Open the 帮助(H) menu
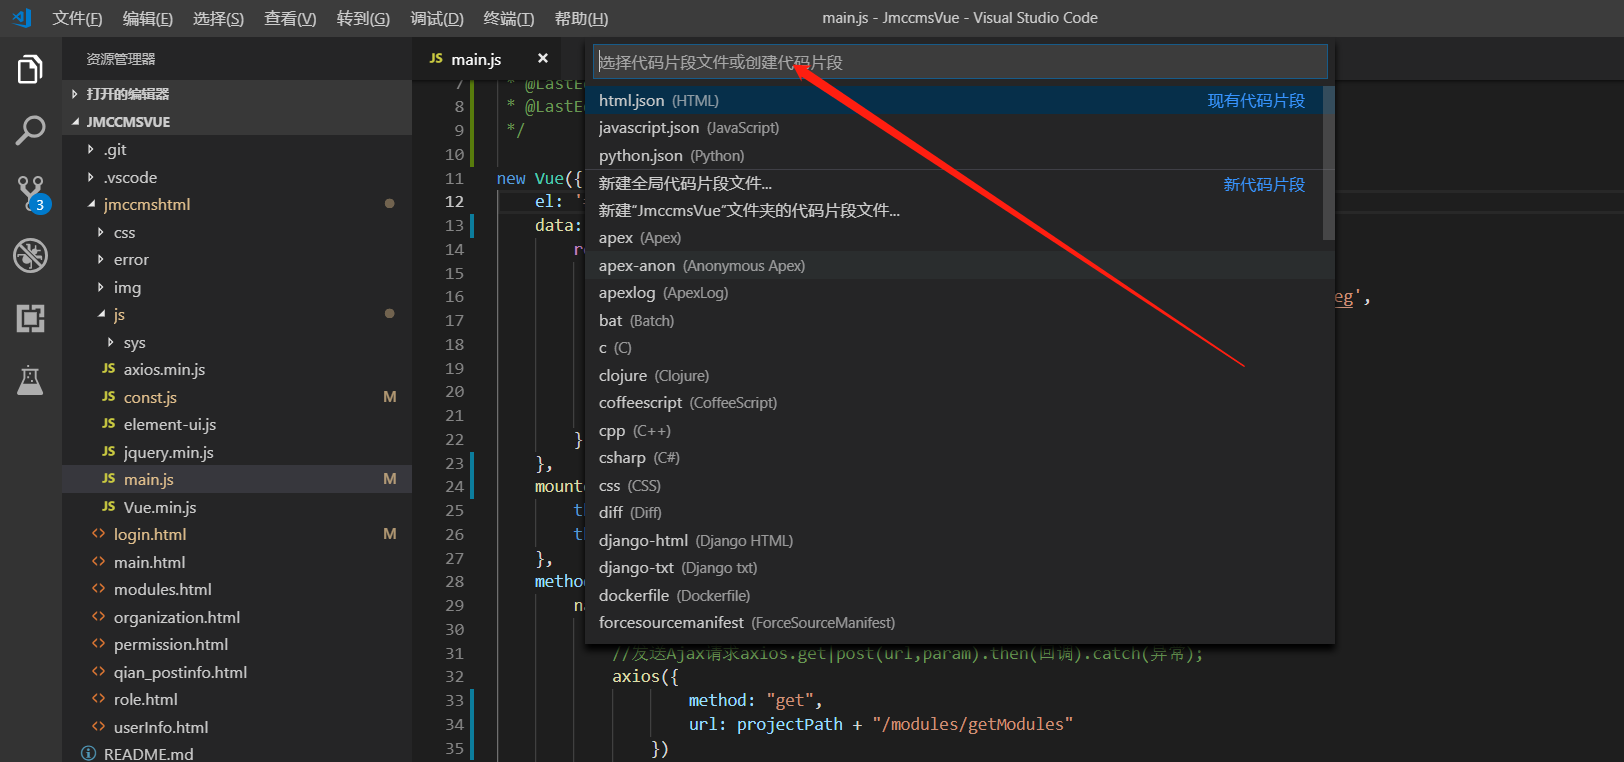Screen dimensions: 1624x762 [x=581, y=18]
